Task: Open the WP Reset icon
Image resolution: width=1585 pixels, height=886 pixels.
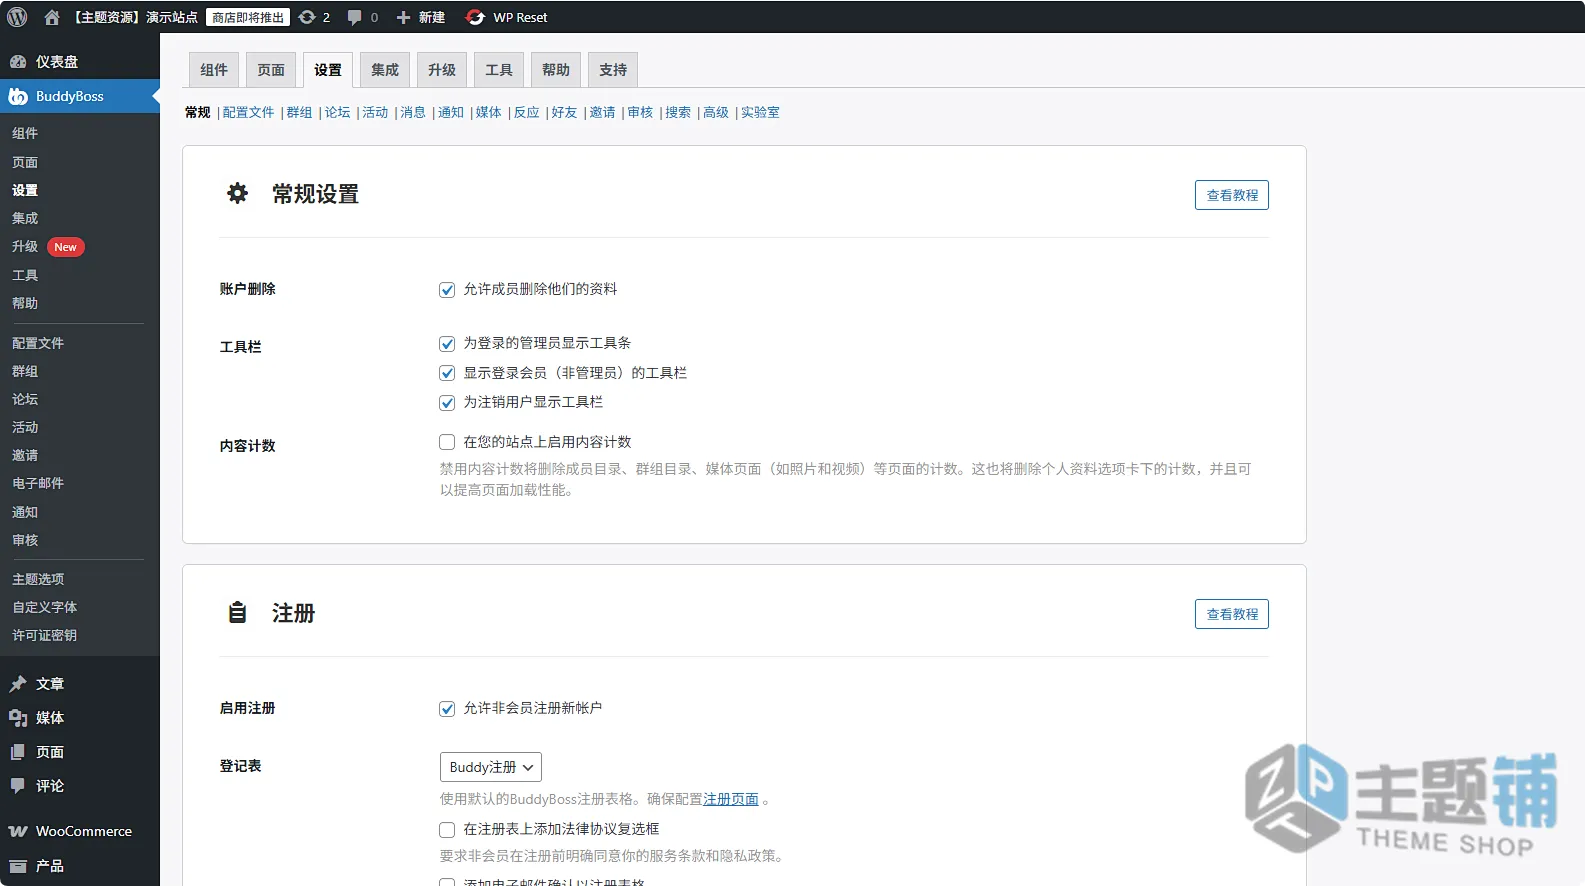Action: click(475, 17)
